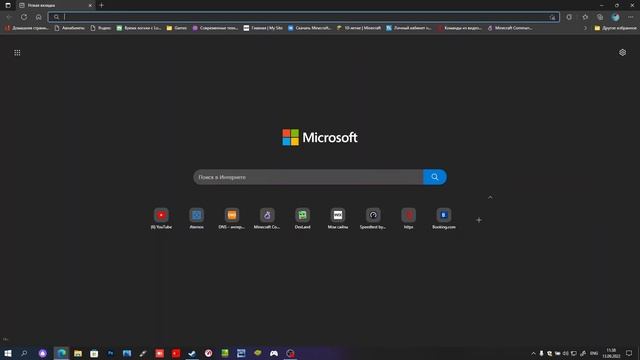The height and width of the screenshot is (360, 640).
Task: Go to the browser home page
Action: (x=38, y=17)
